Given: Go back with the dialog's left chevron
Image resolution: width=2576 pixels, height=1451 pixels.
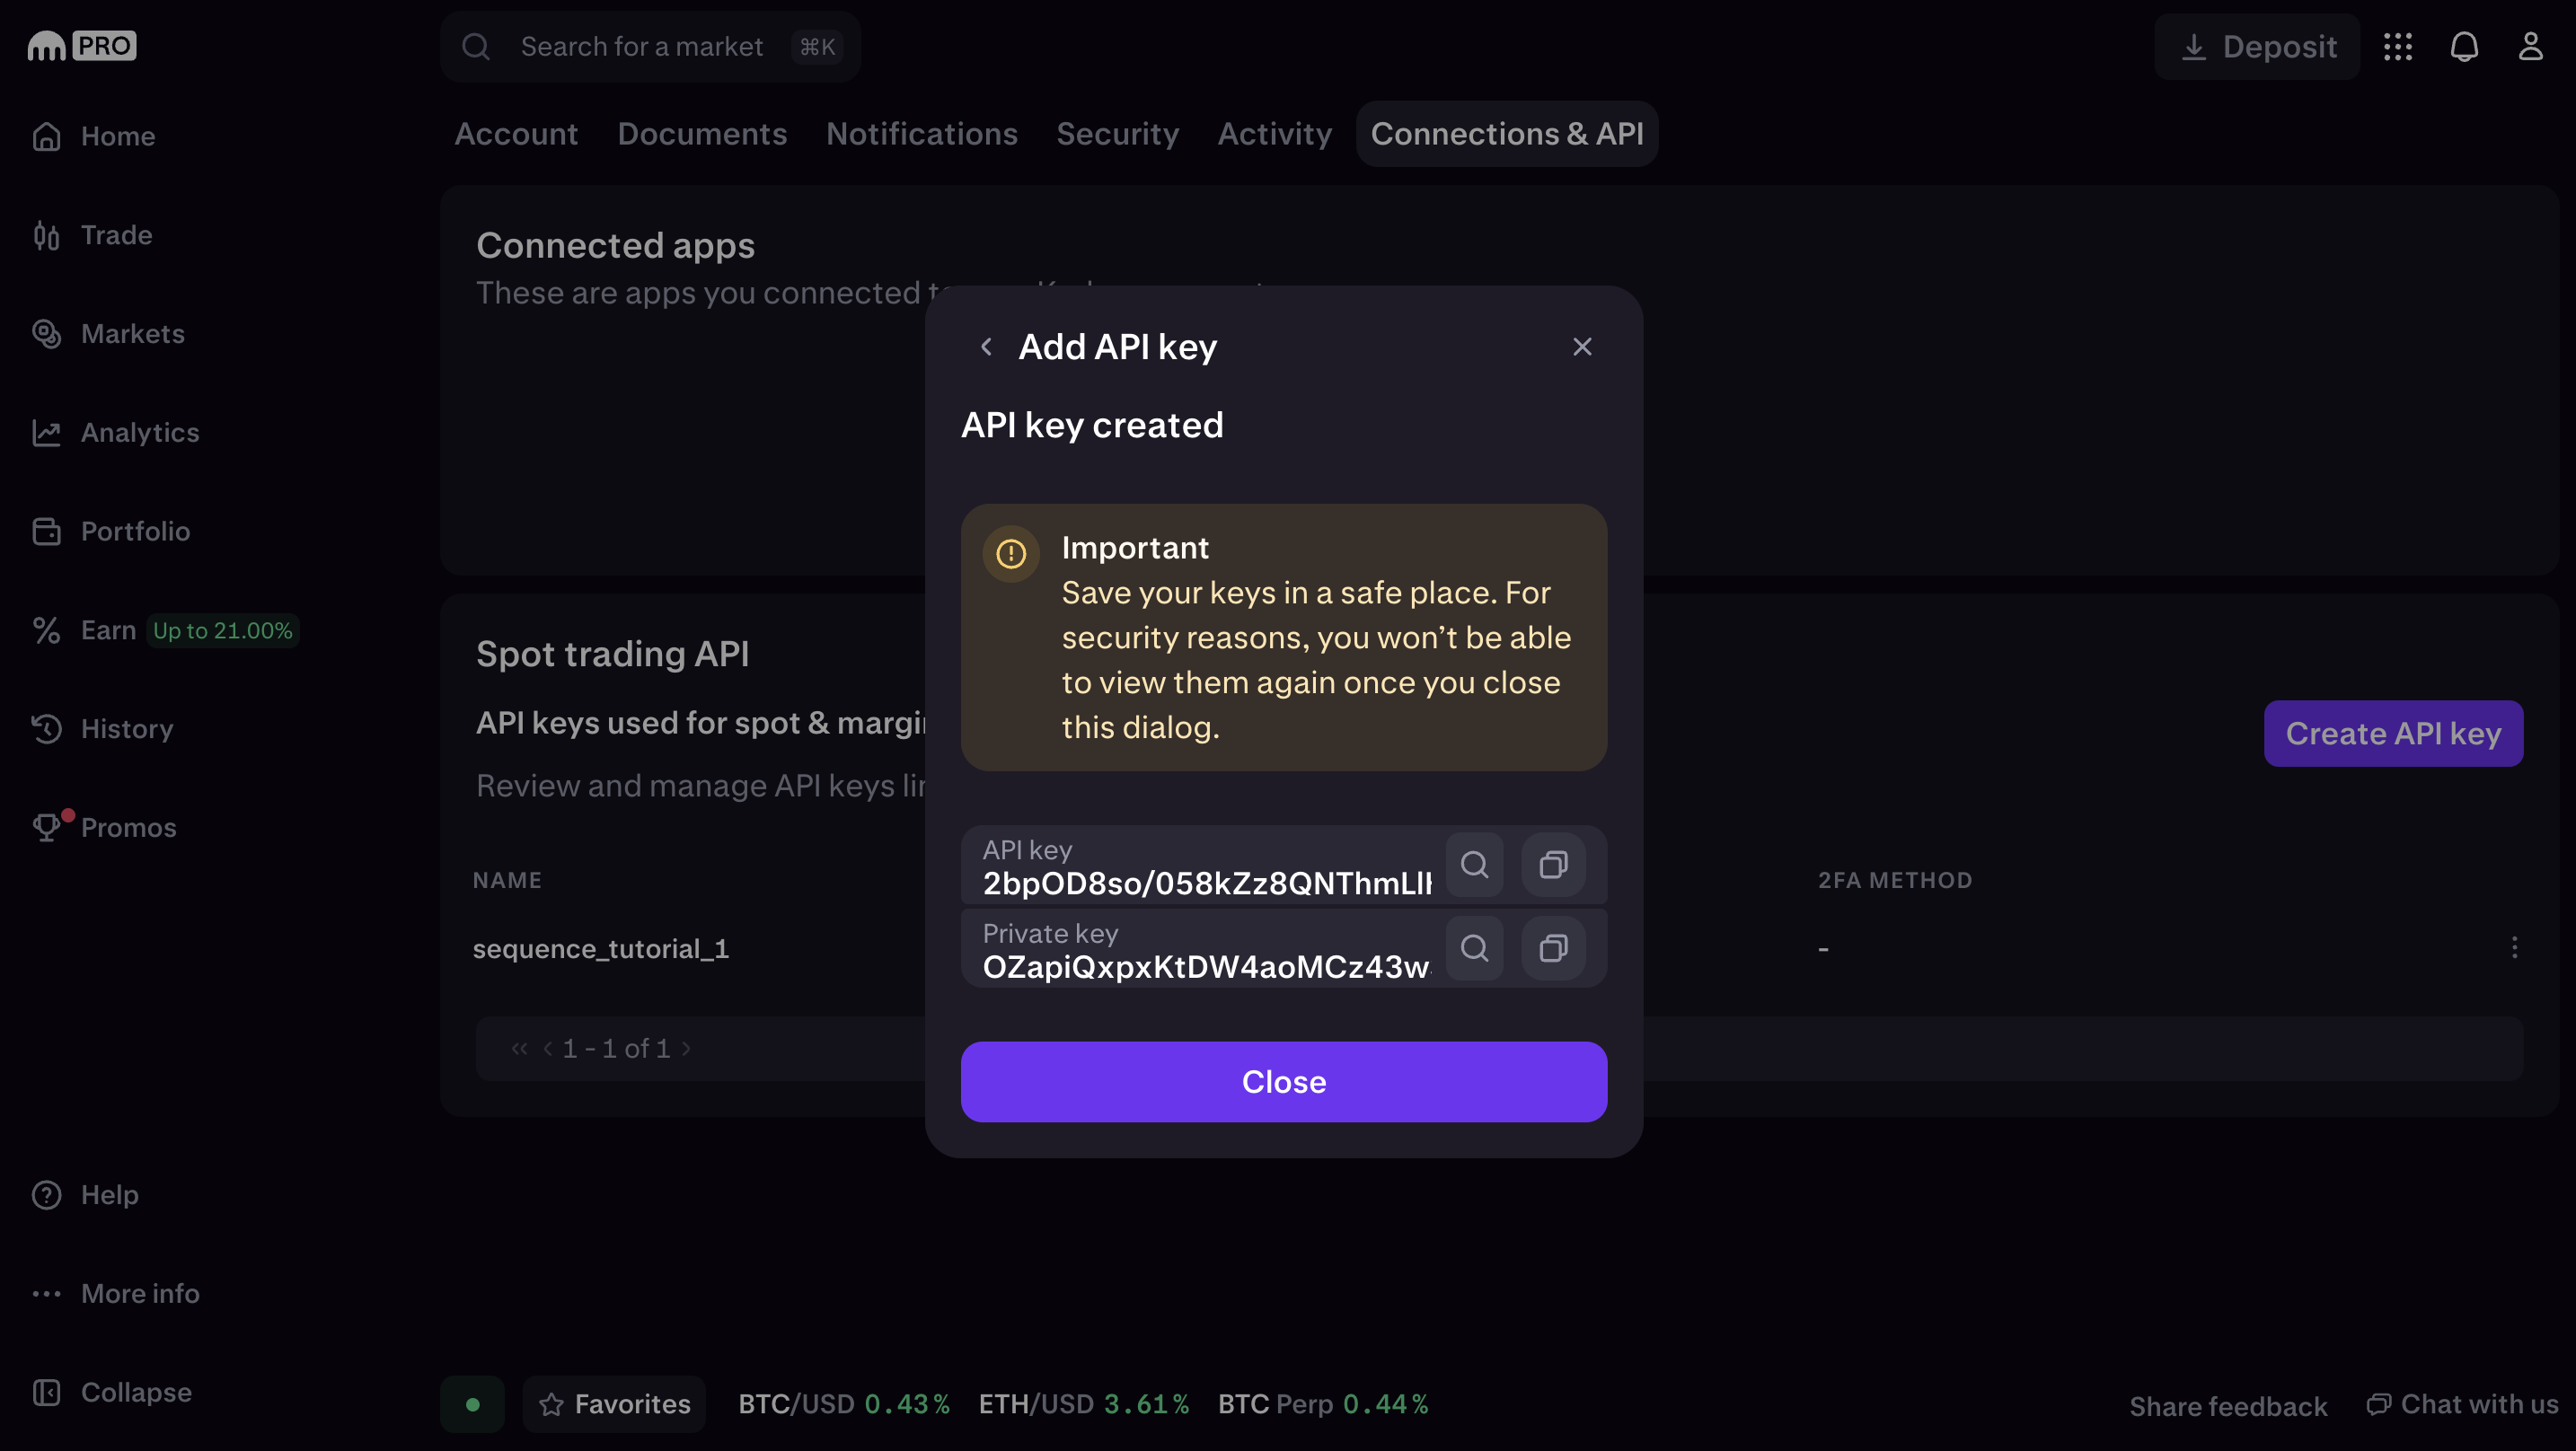Looking at the screenshot, I should 986,347.
